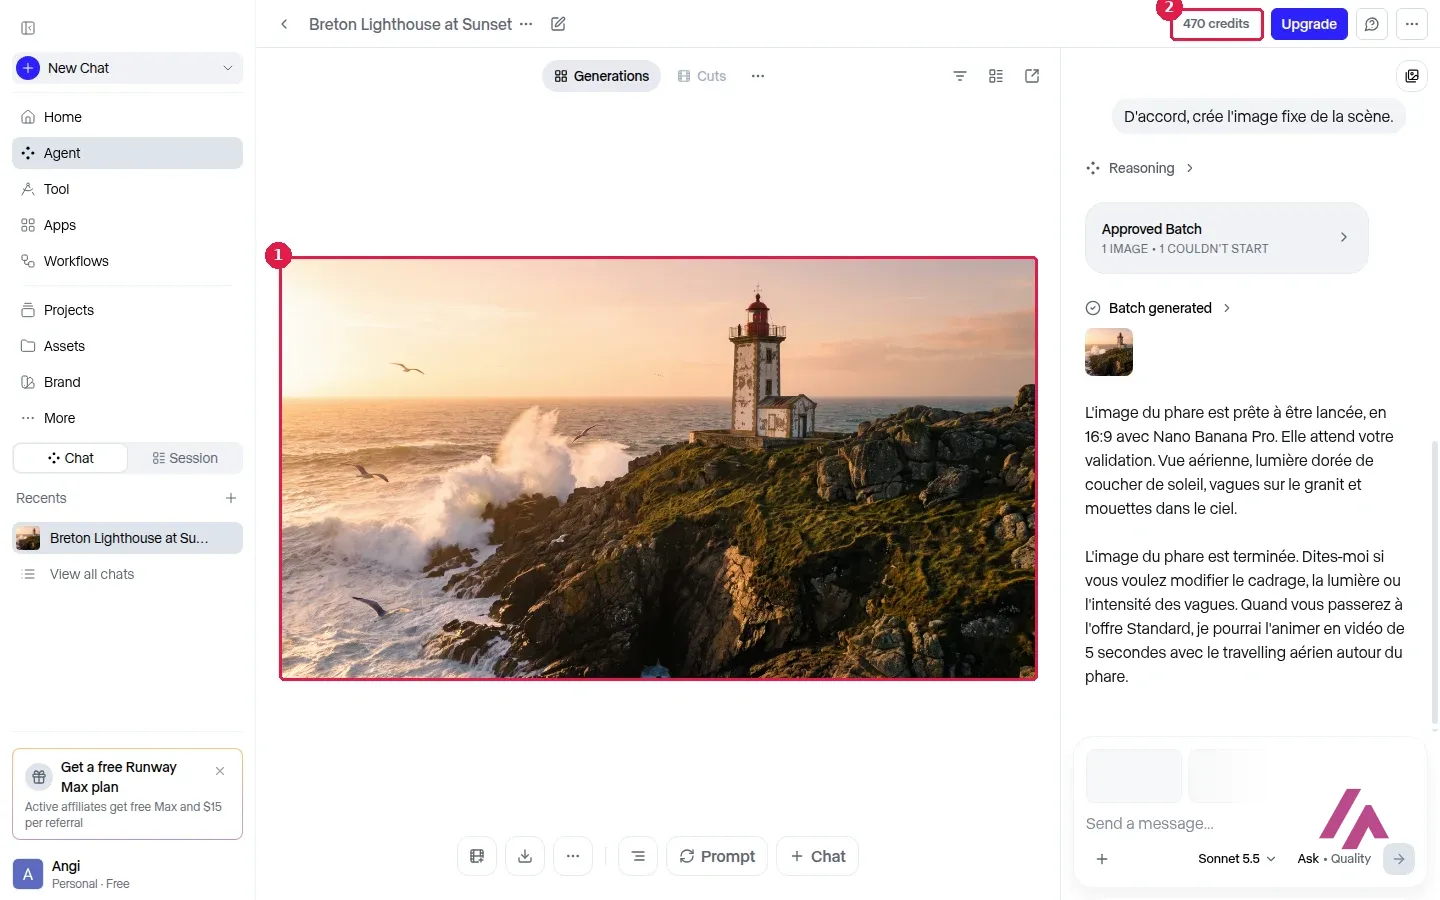Open the ellipsis menu next to Cuts tab
Image resolution: width=1440 pixels, height=900 pixels.
pos(758,76)
